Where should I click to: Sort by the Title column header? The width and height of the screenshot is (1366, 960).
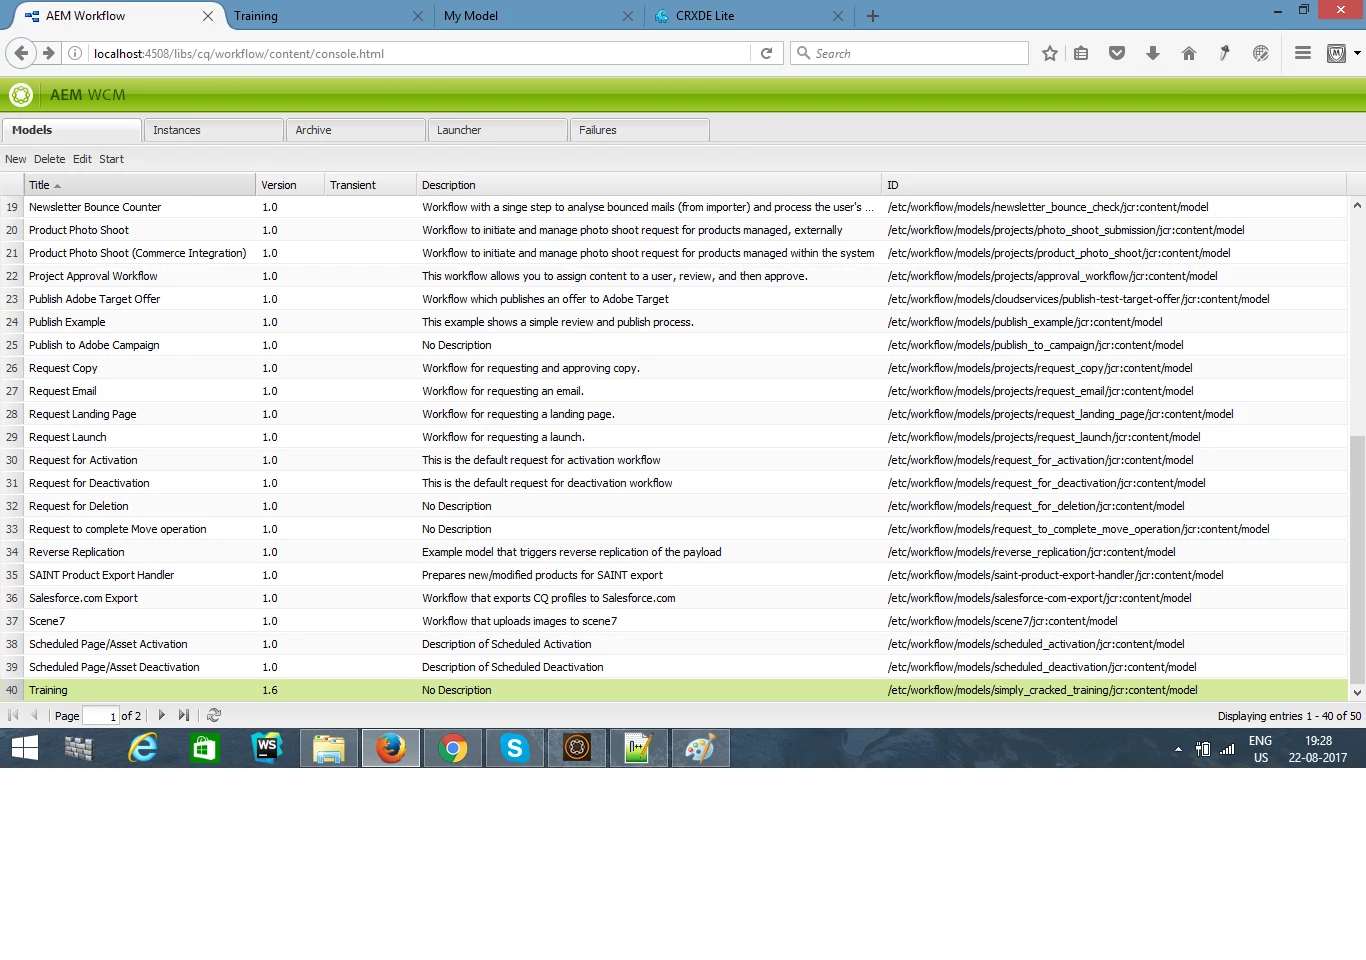139,185
